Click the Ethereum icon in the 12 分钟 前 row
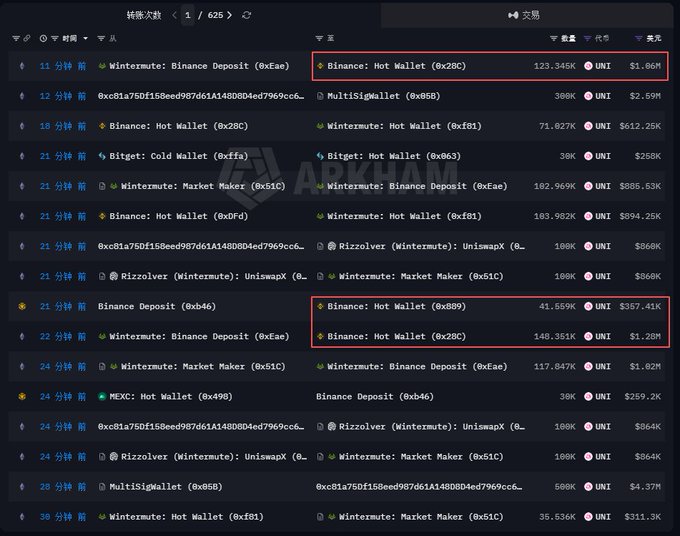680x536 pixels. (22, 96)
